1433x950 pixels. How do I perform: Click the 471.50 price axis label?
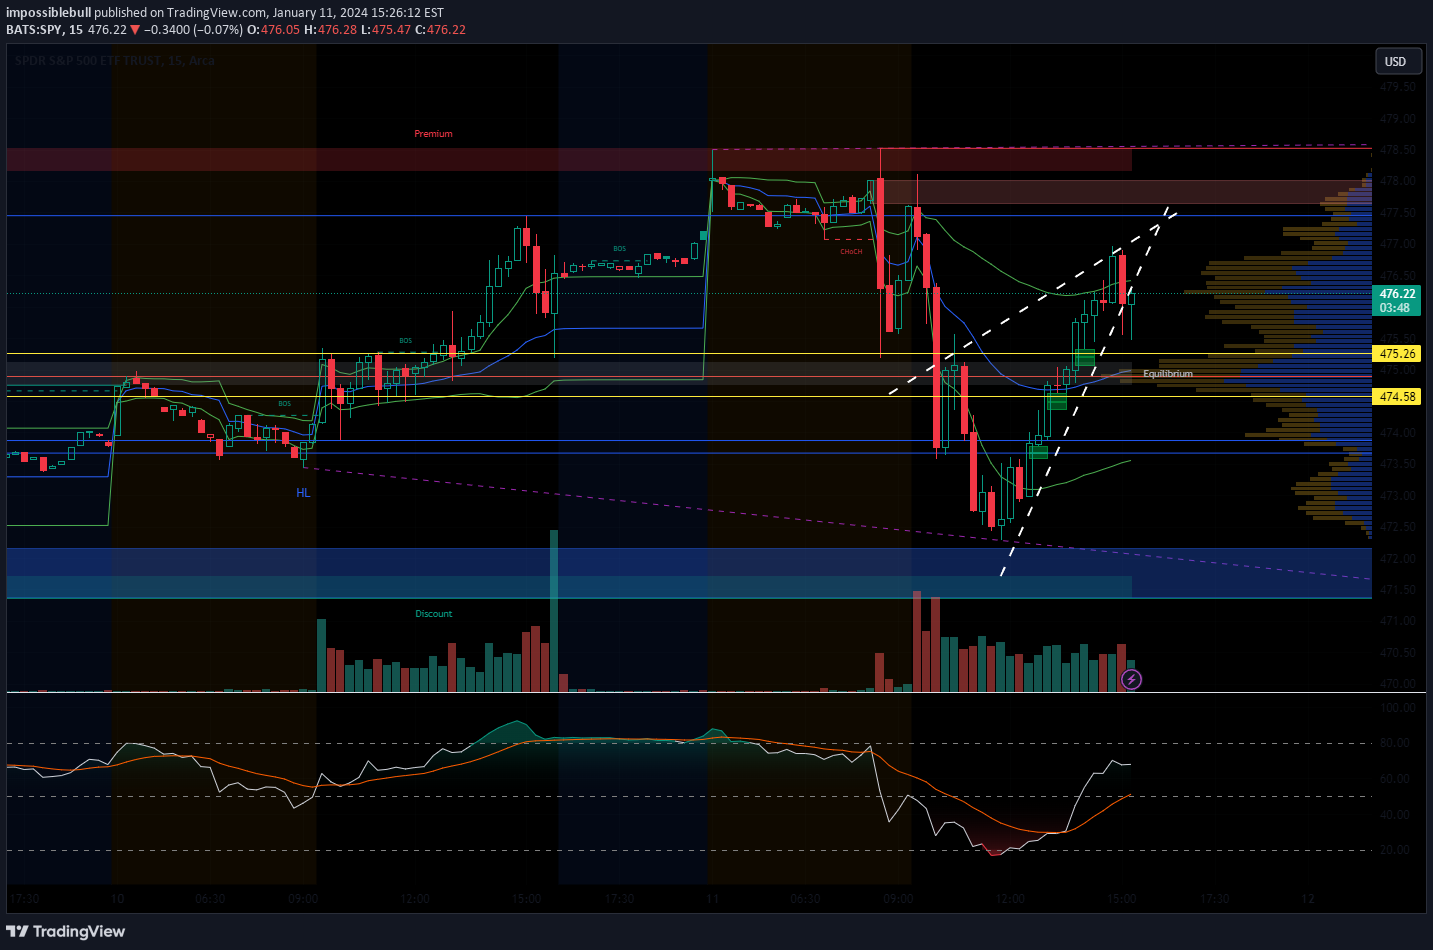pos(1397,590)
